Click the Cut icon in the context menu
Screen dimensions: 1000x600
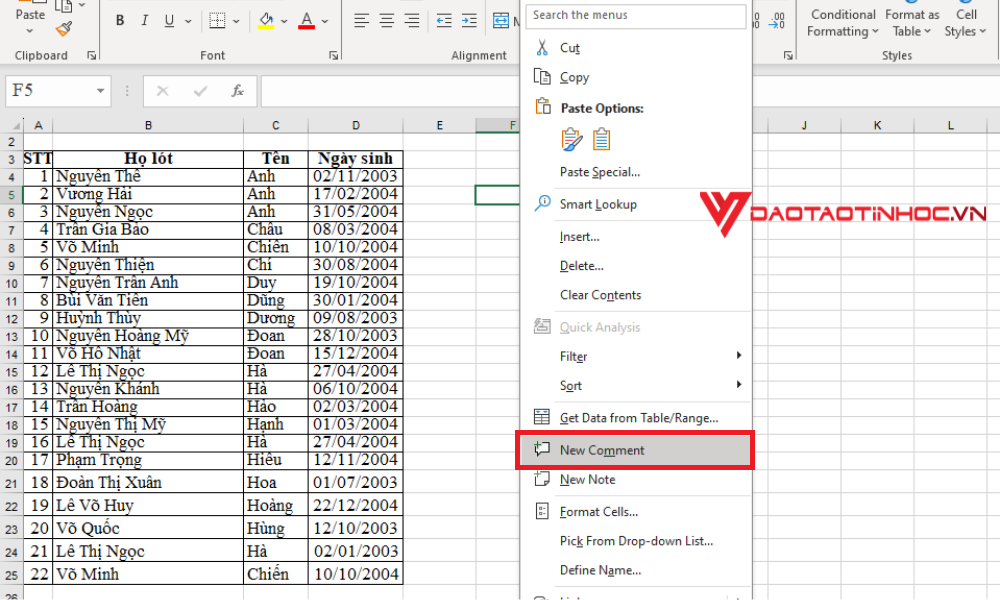(x=542, y=47)
